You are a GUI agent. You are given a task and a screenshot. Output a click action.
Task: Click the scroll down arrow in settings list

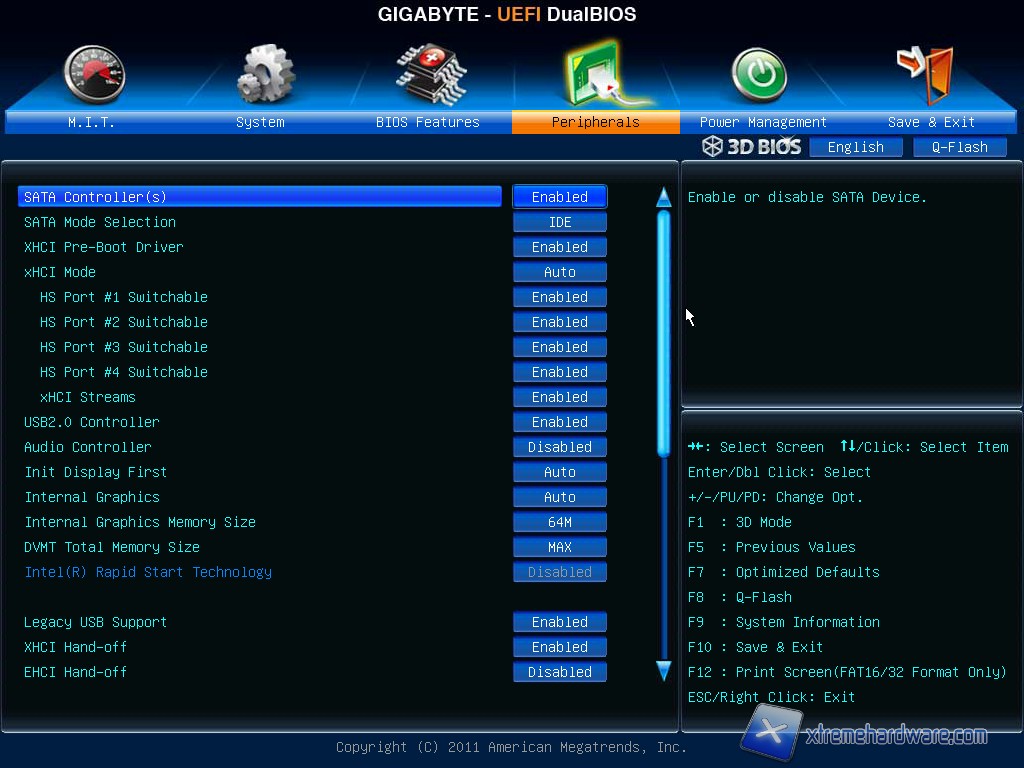[x=663, y=671]
